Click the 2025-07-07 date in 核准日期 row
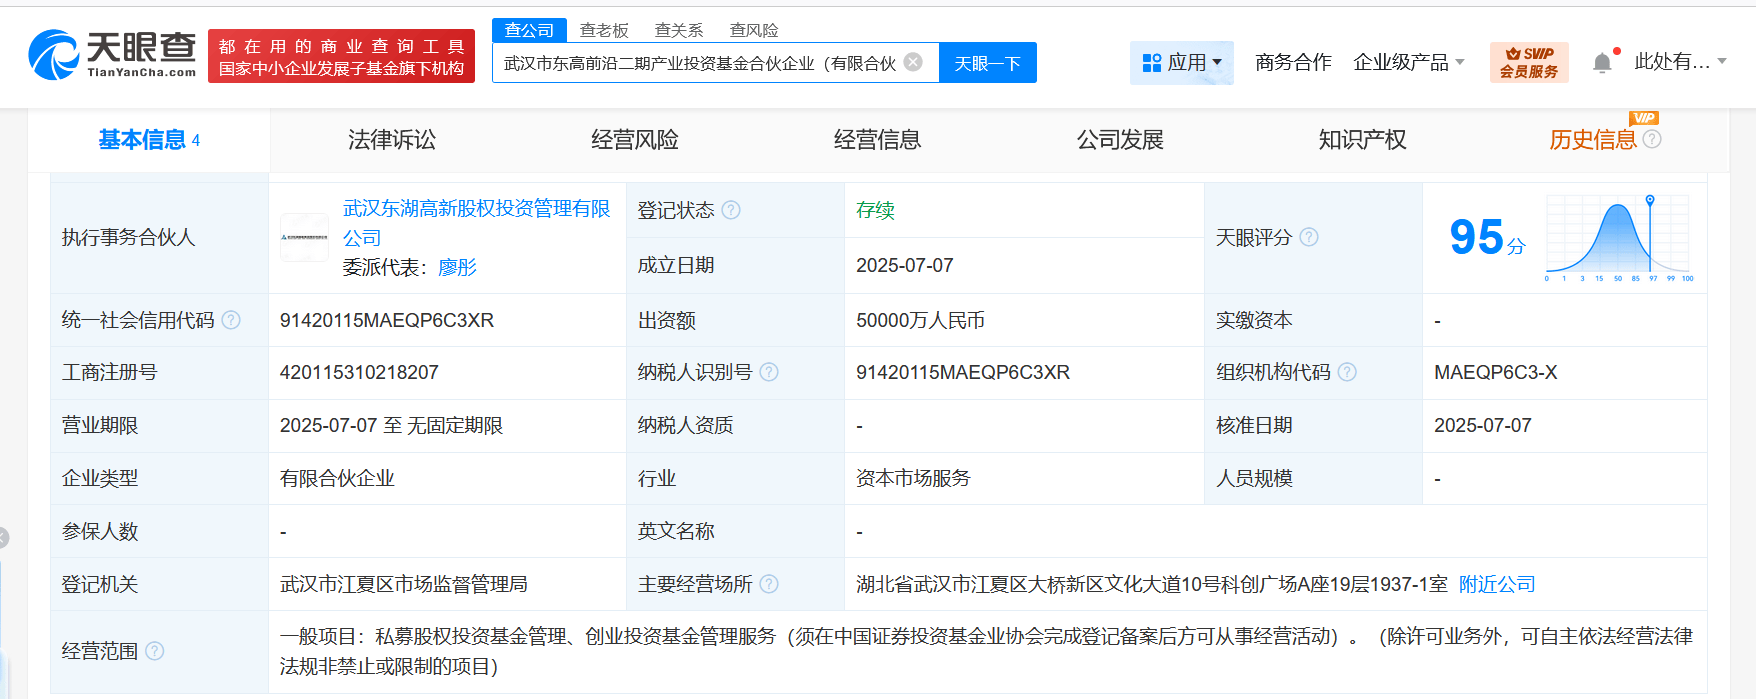This screenshot has height=699, width=1756. coord(1483,425)
